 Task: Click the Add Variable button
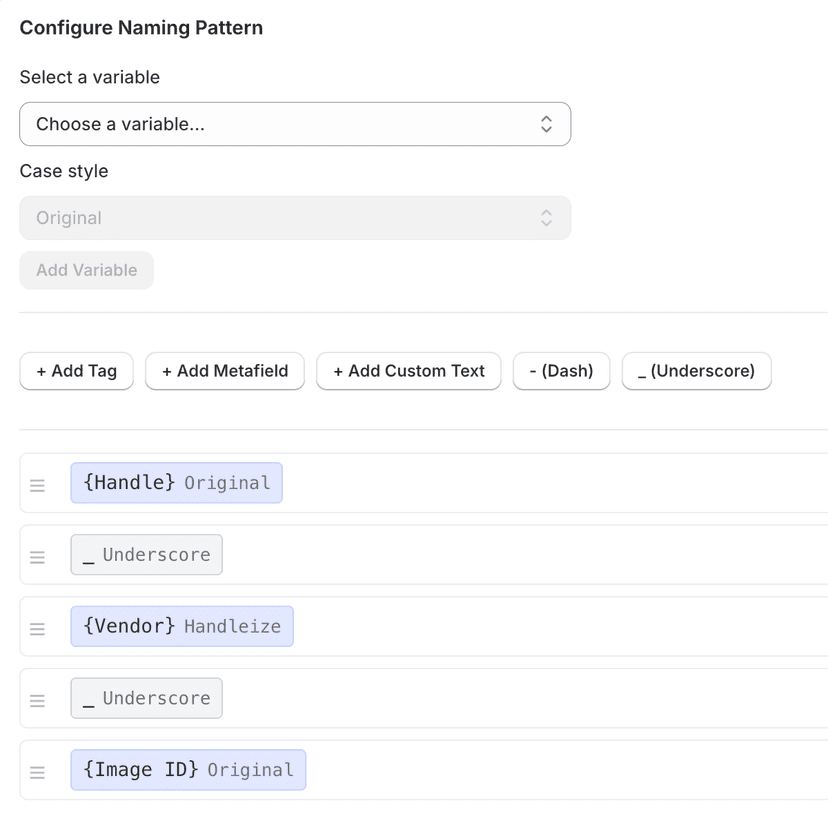tap(86, 270)
